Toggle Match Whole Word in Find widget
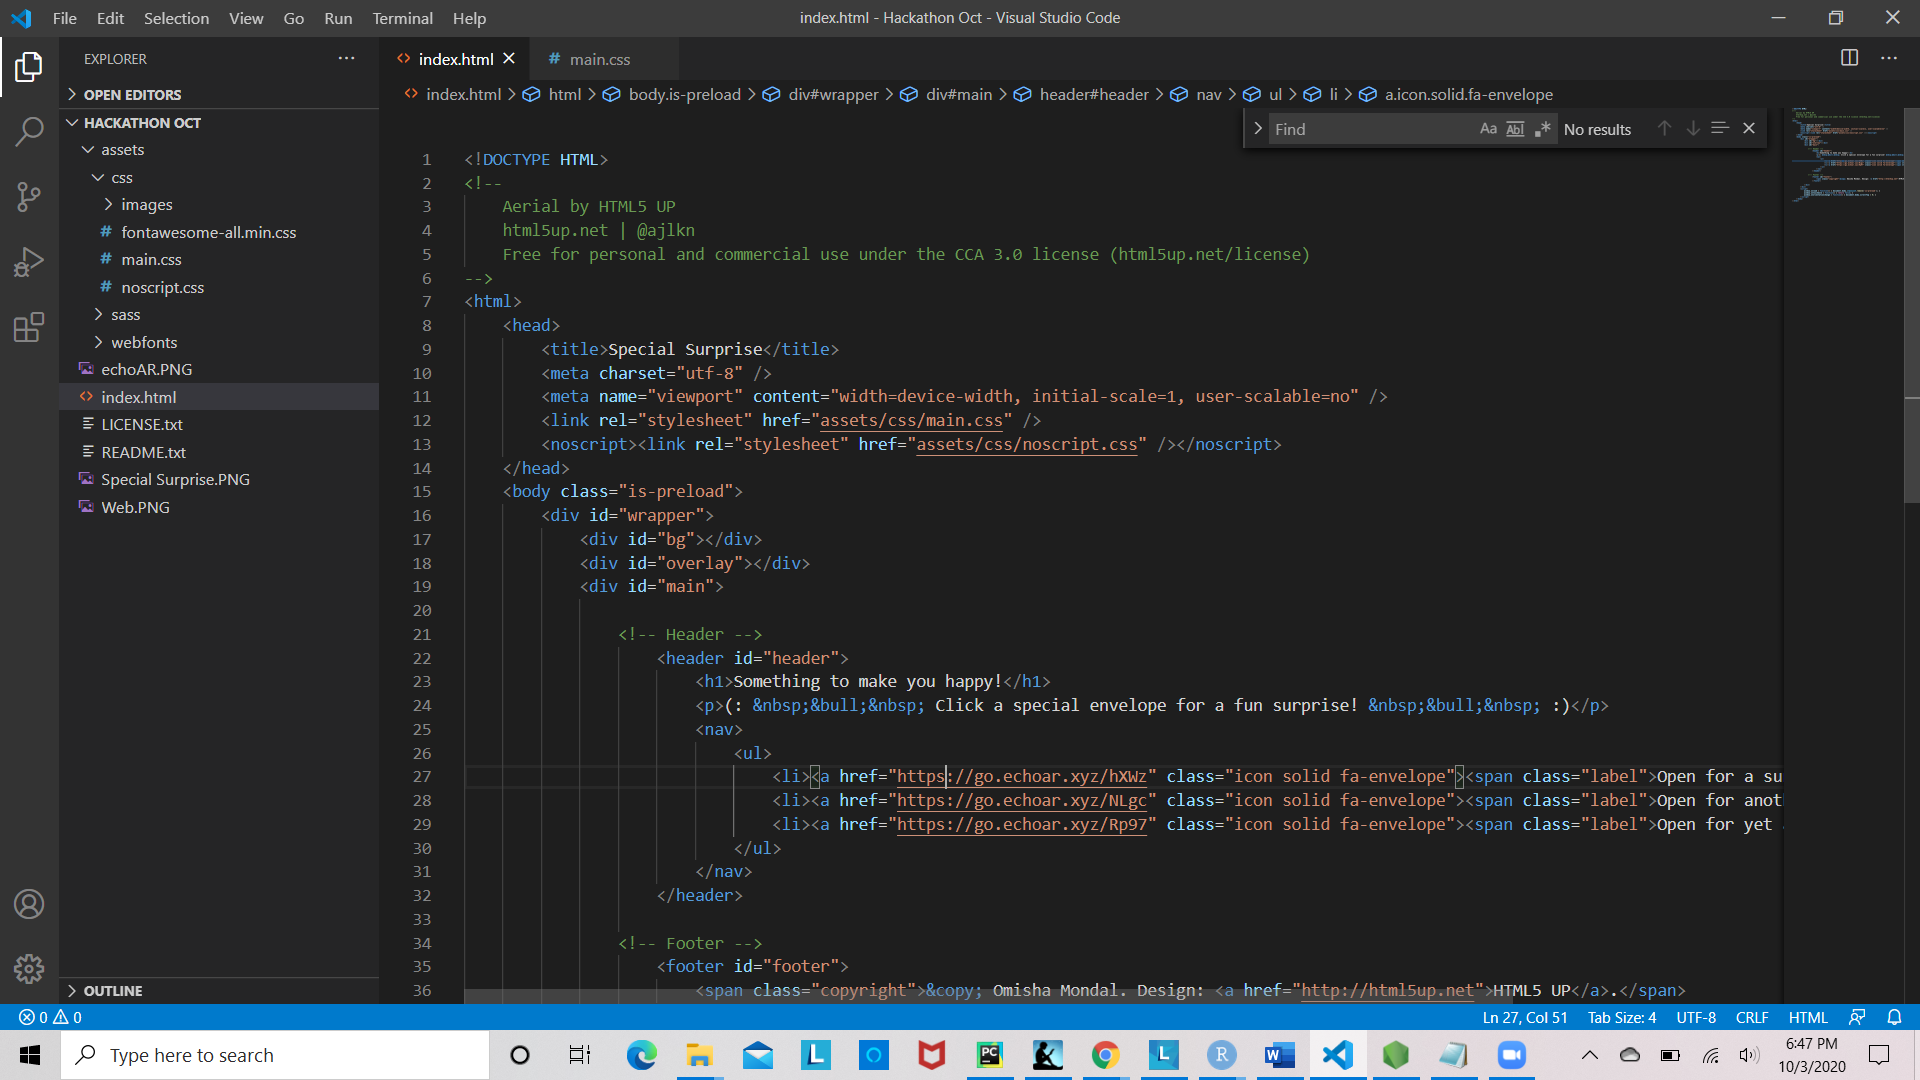 pyautogui.click(x=1515, y=129)
